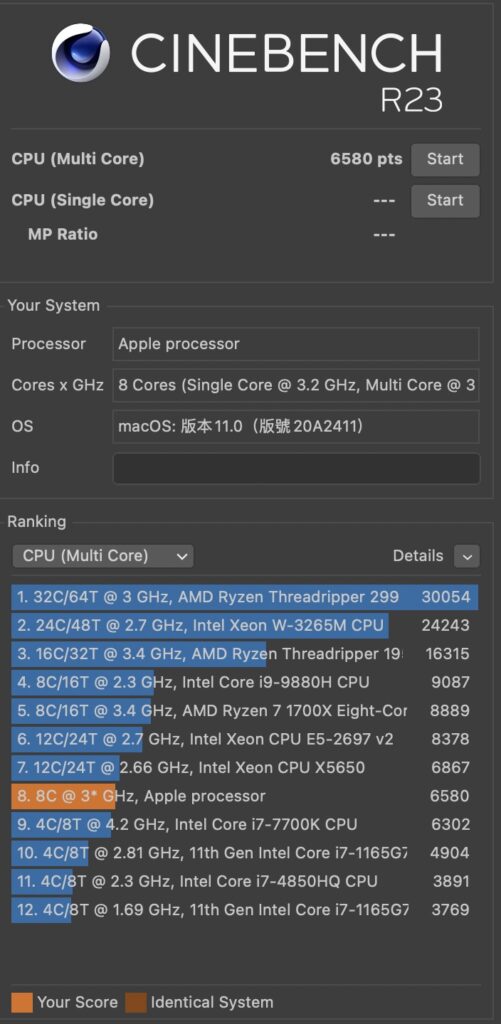This screenshot has width=501, height=1024.
Task: Open the CPU (Multi Core) ranking dropdown
Action: pyautogui.click(x=103, y=556)
